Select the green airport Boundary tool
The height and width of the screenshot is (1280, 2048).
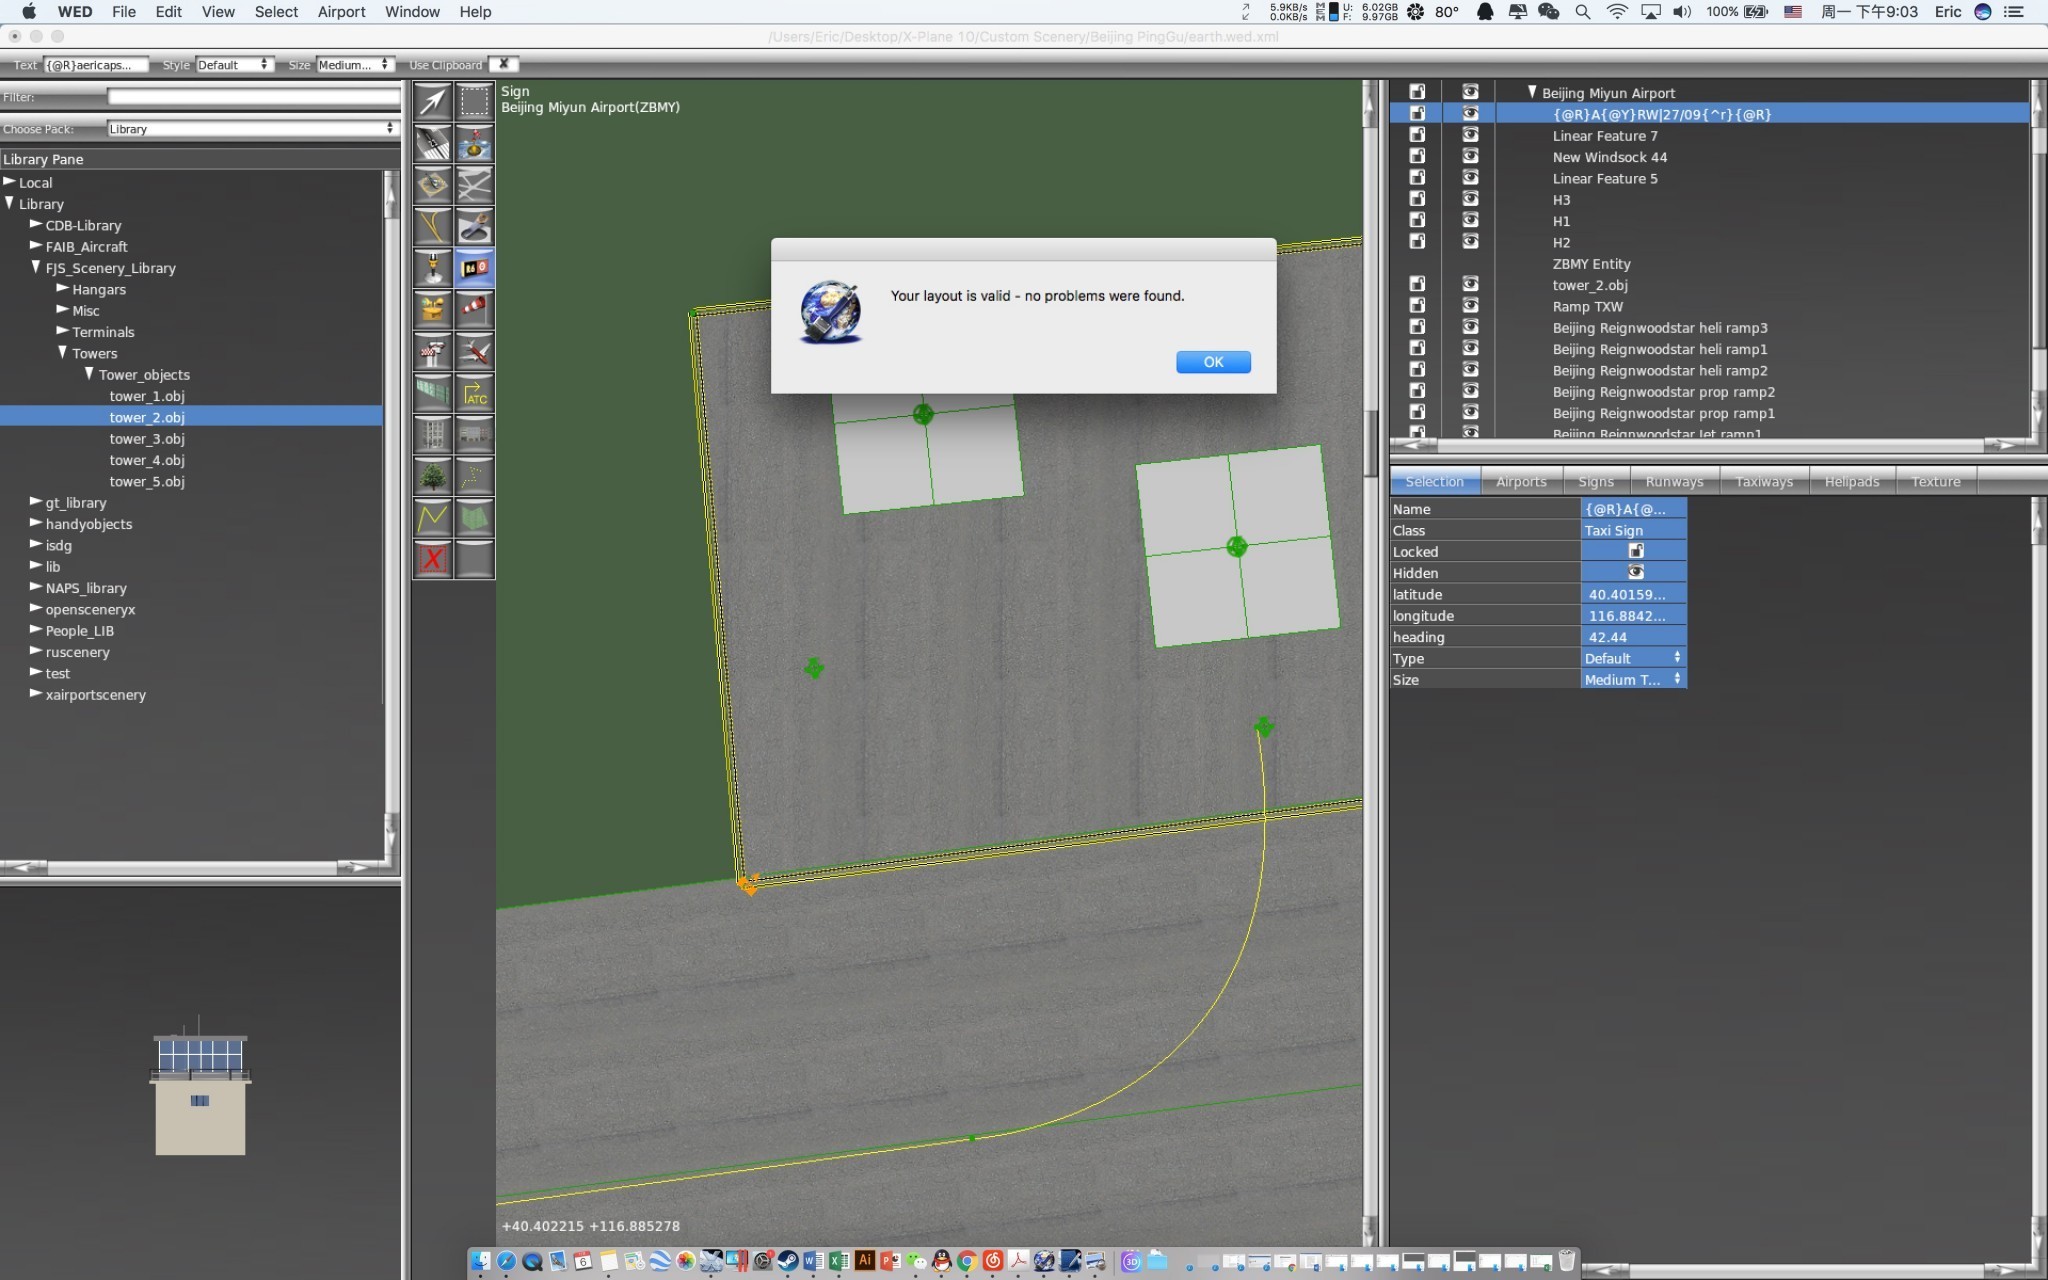(x=433, y=393)
